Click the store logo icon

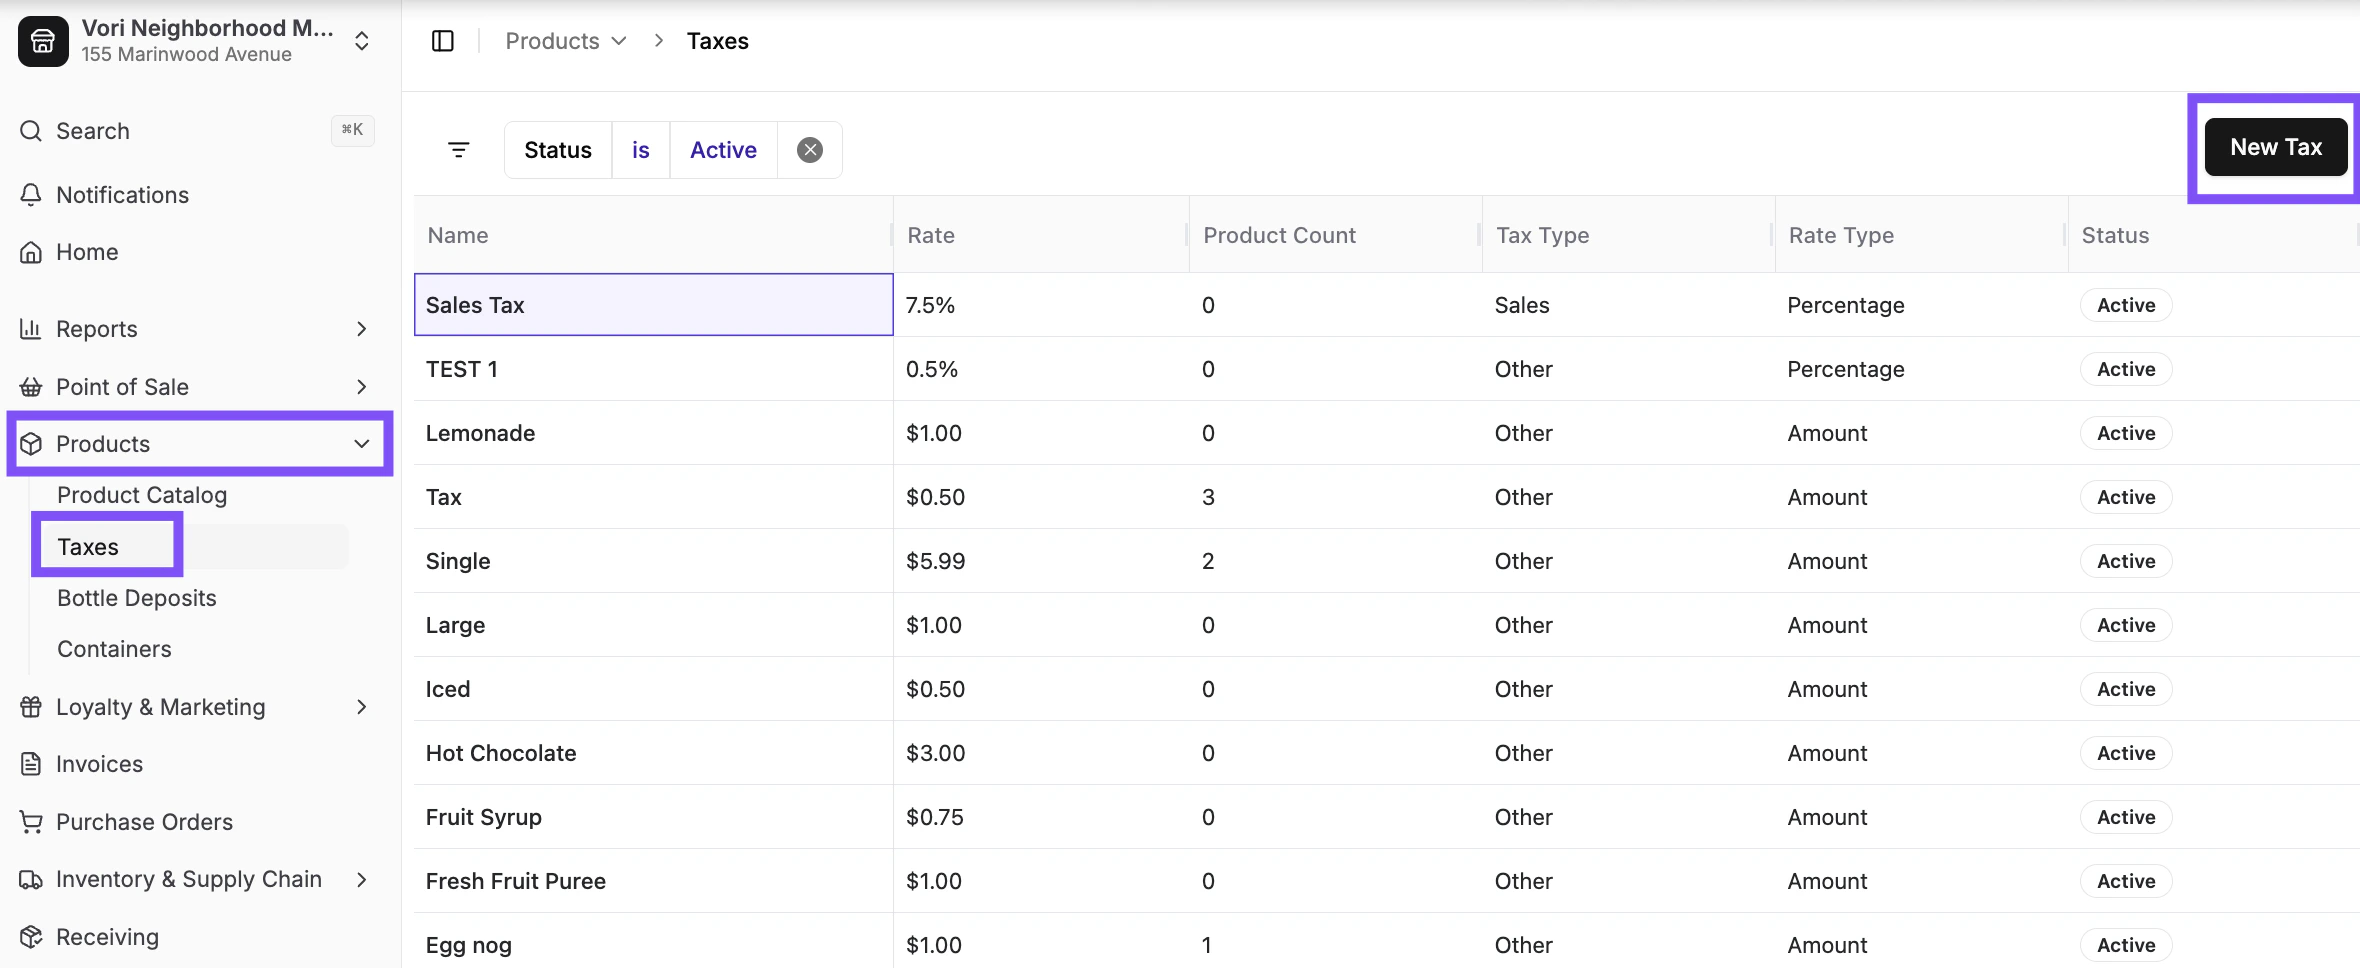pyautogui.click(x=43, y=41)
